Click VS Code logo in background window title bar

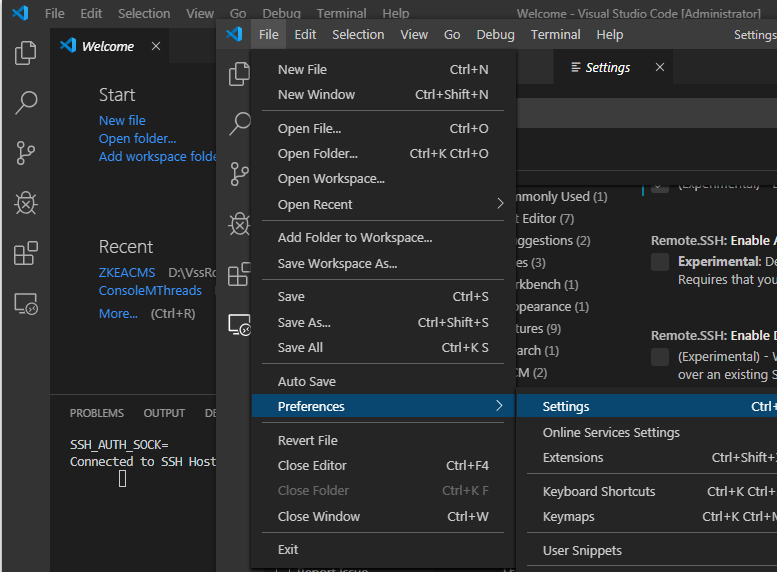(20, 13)
